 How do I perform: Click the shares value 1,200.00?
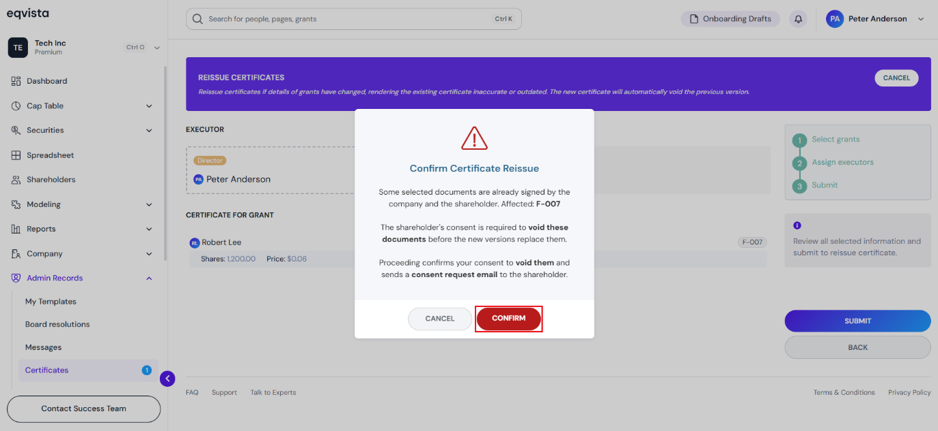pyautogui.click(x=241, y=259)
